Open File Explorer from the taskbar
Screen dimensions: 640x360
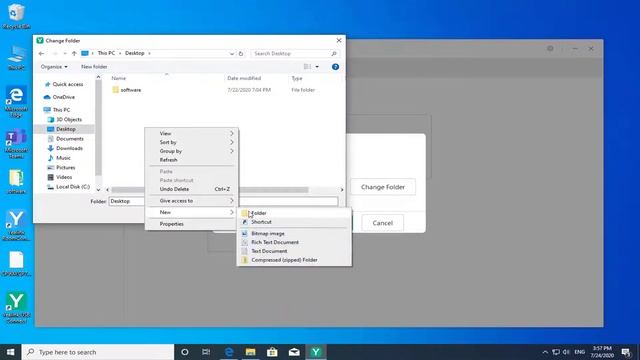[250, 352]
